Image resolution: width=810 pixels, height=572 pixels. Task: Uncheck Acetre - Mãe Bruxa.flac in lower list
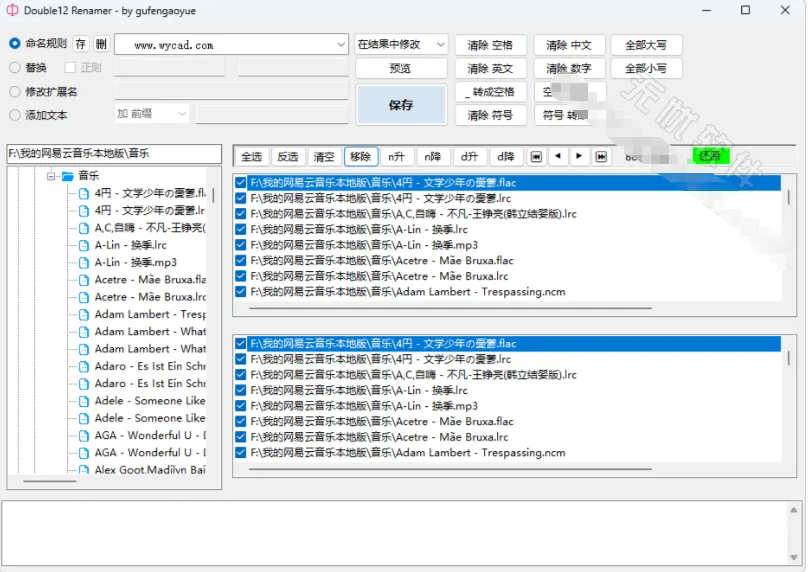[240, 421]
